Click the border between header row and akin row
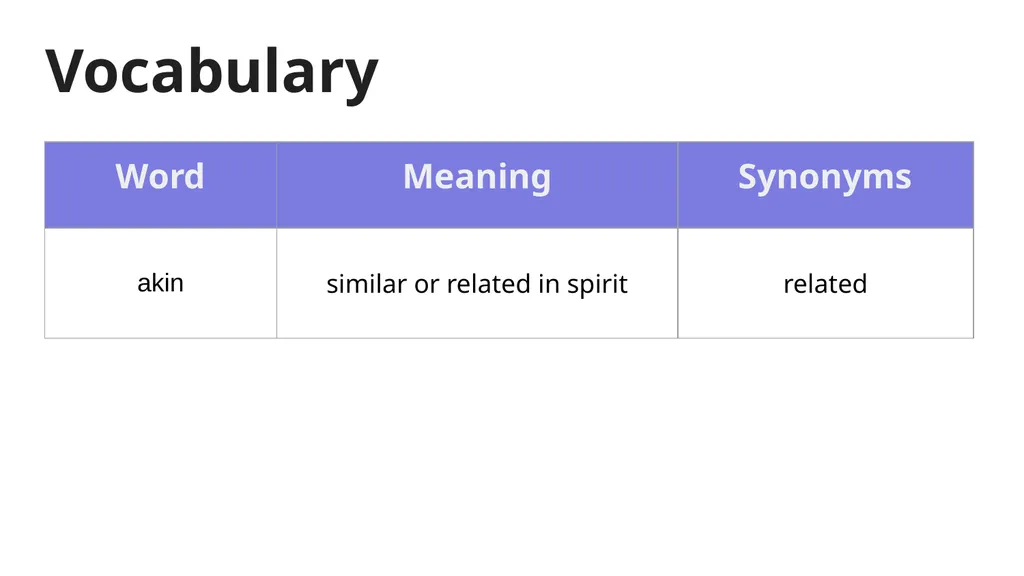Screen dimensions: 1024x576 click(x=509, y=228)
